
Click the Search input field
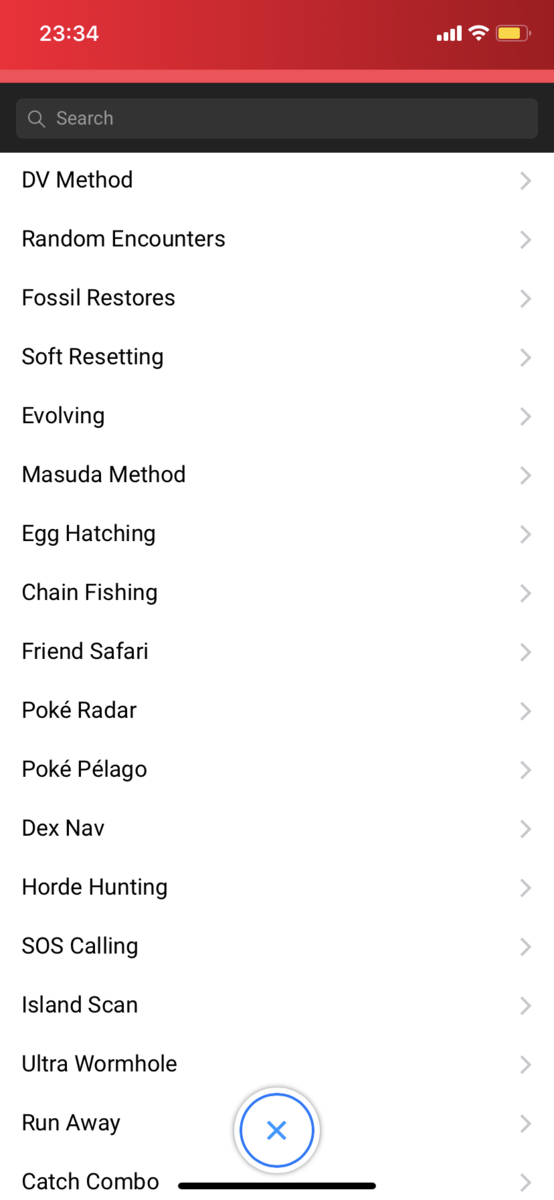[277, 118]
